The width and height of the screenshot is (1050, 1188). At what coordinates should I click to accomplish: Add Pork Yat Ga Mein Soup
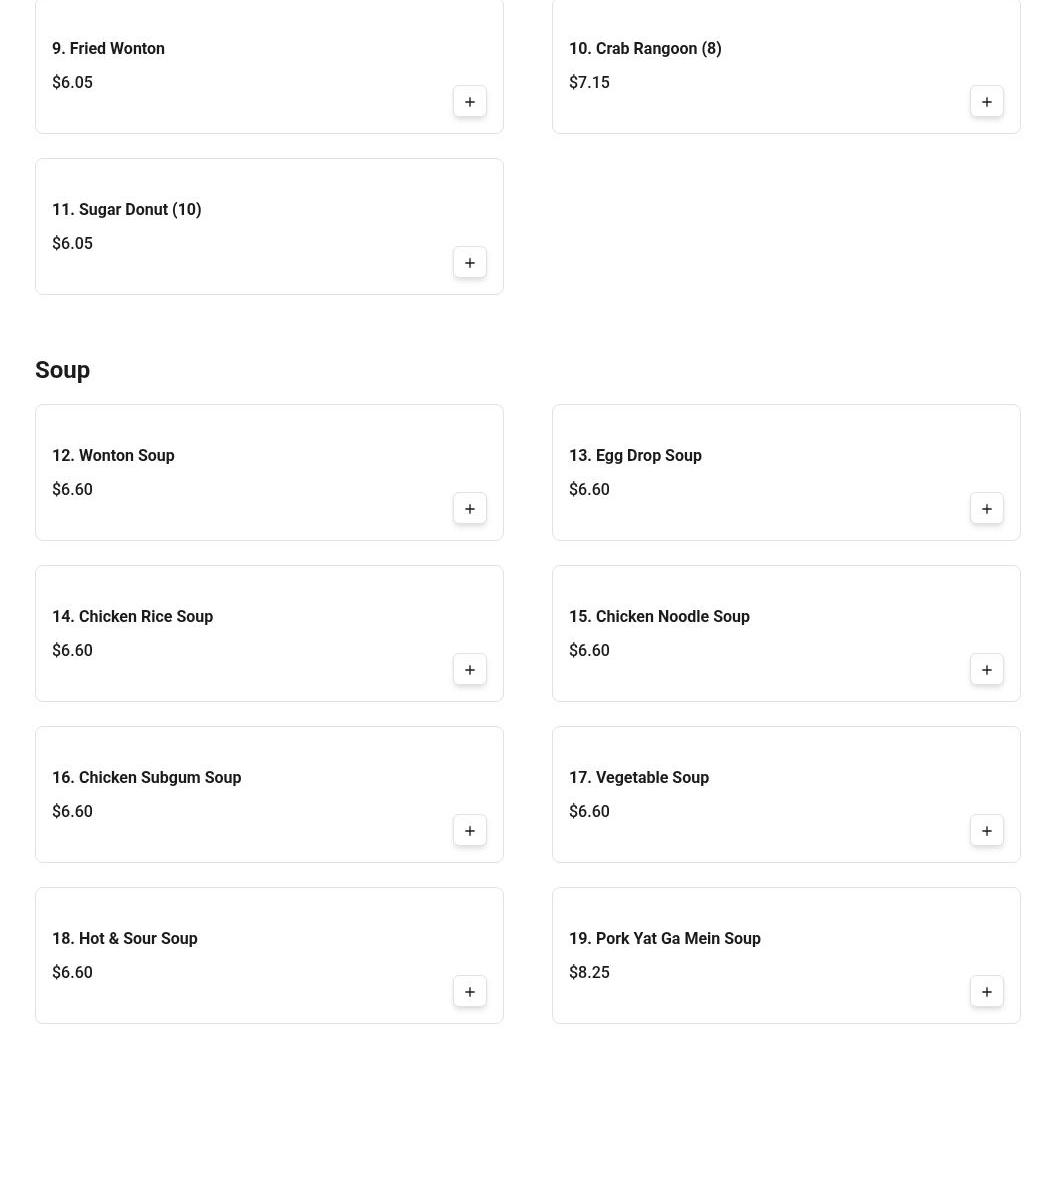pos(986,992)
